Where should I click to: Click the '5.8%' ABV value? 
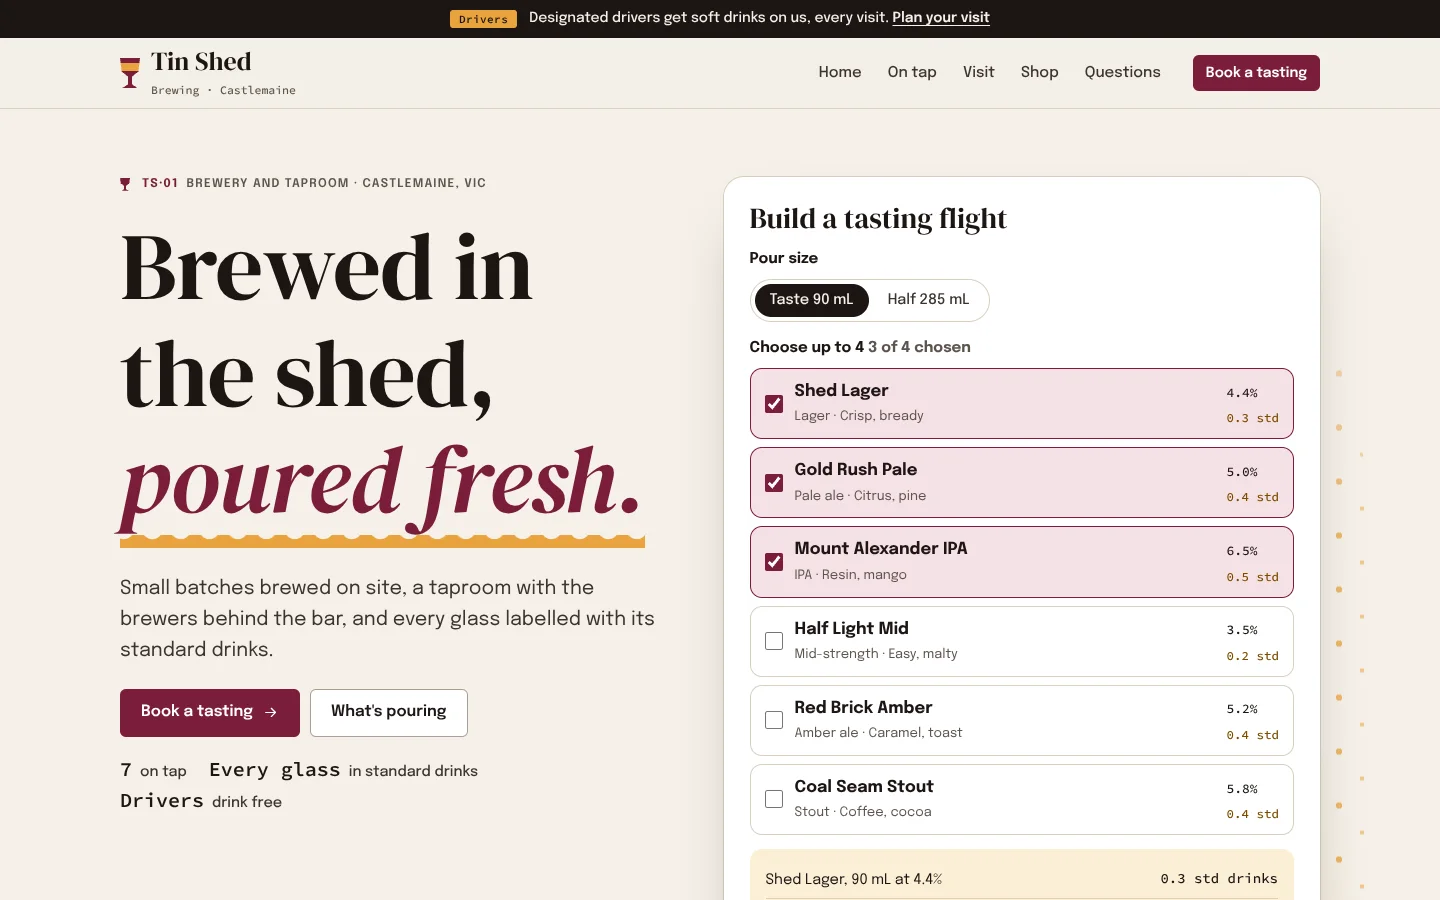[1242, 789]
